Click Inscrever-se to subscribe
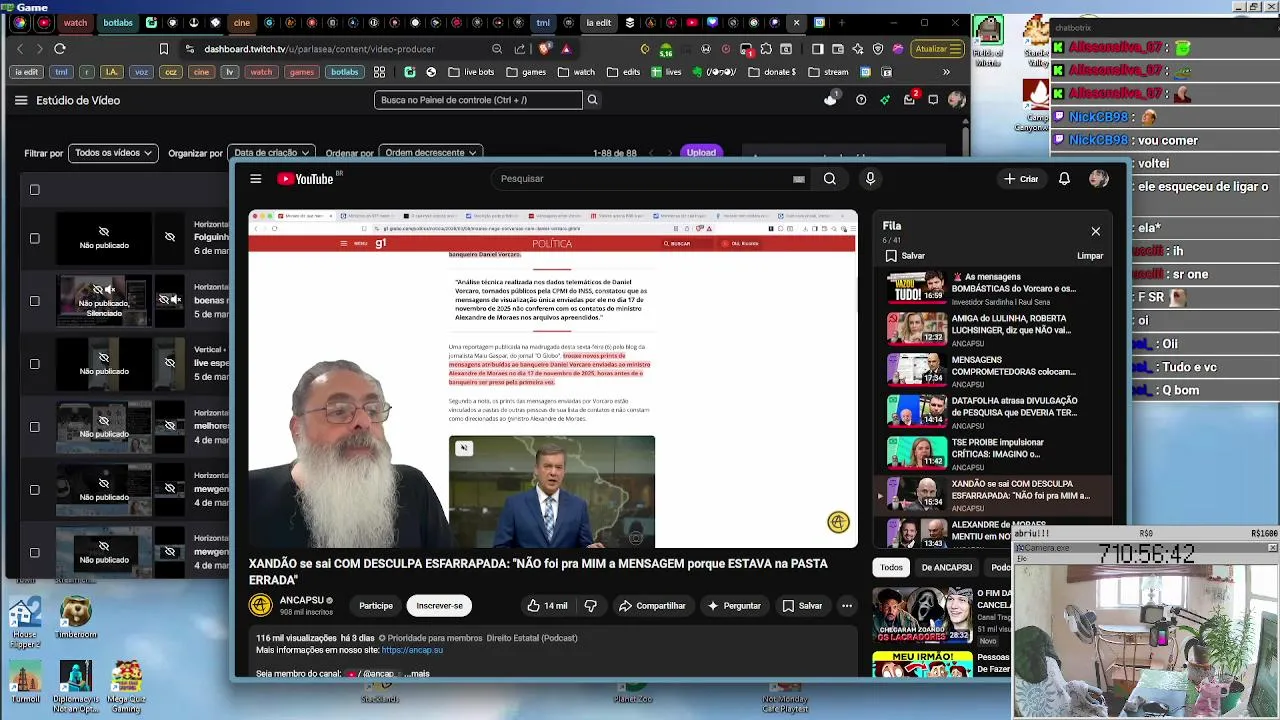The width and height of the screenshot is (1280, 720). point(439,606)
